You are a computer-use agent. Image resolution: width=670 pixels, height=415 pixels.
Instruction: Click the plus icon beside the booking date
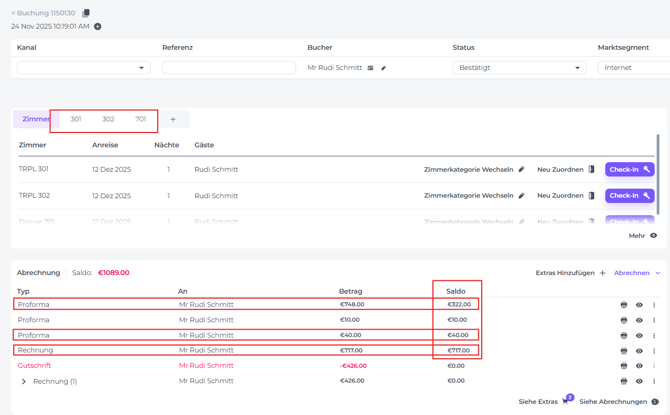click(98, 27)
